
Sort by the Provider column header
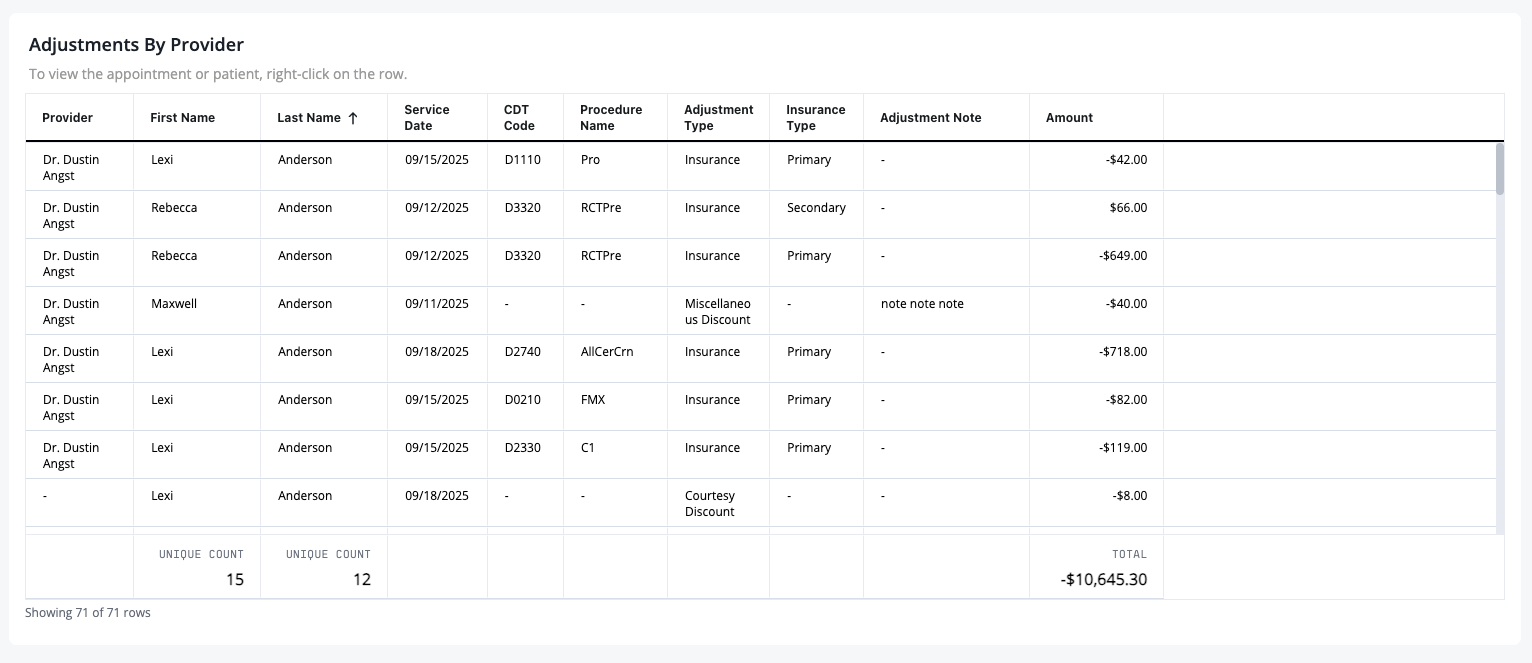[80, 118]
